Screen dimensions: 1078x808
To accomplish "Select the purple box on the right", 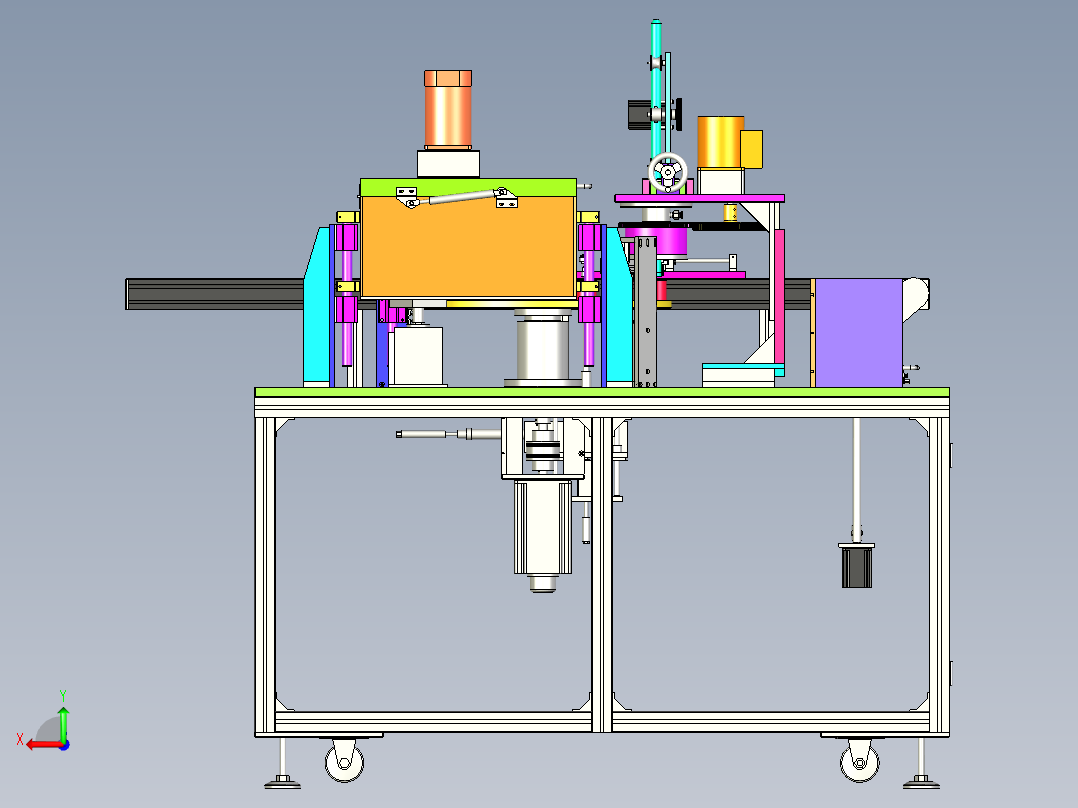I will coord(859,332).
